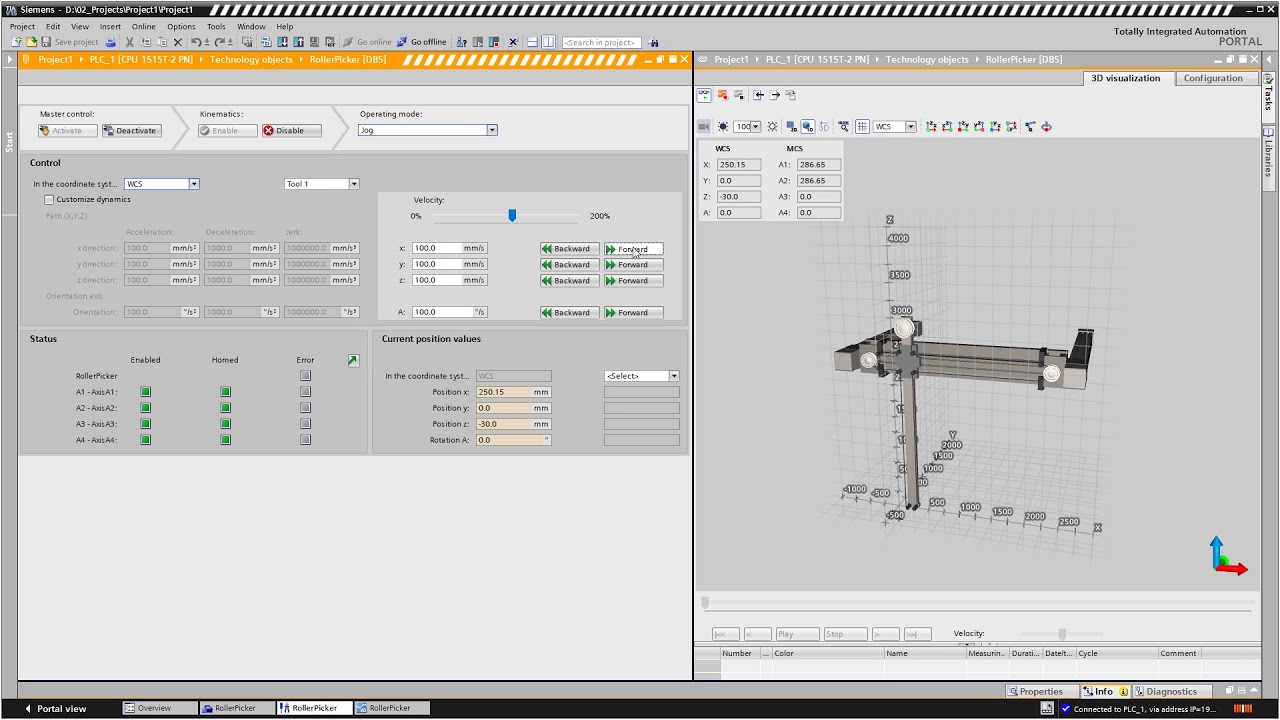Click the A2 - AxisA2 homed indicator
The width and height of the screenshot is (1280, 720).
pos(225,408)
